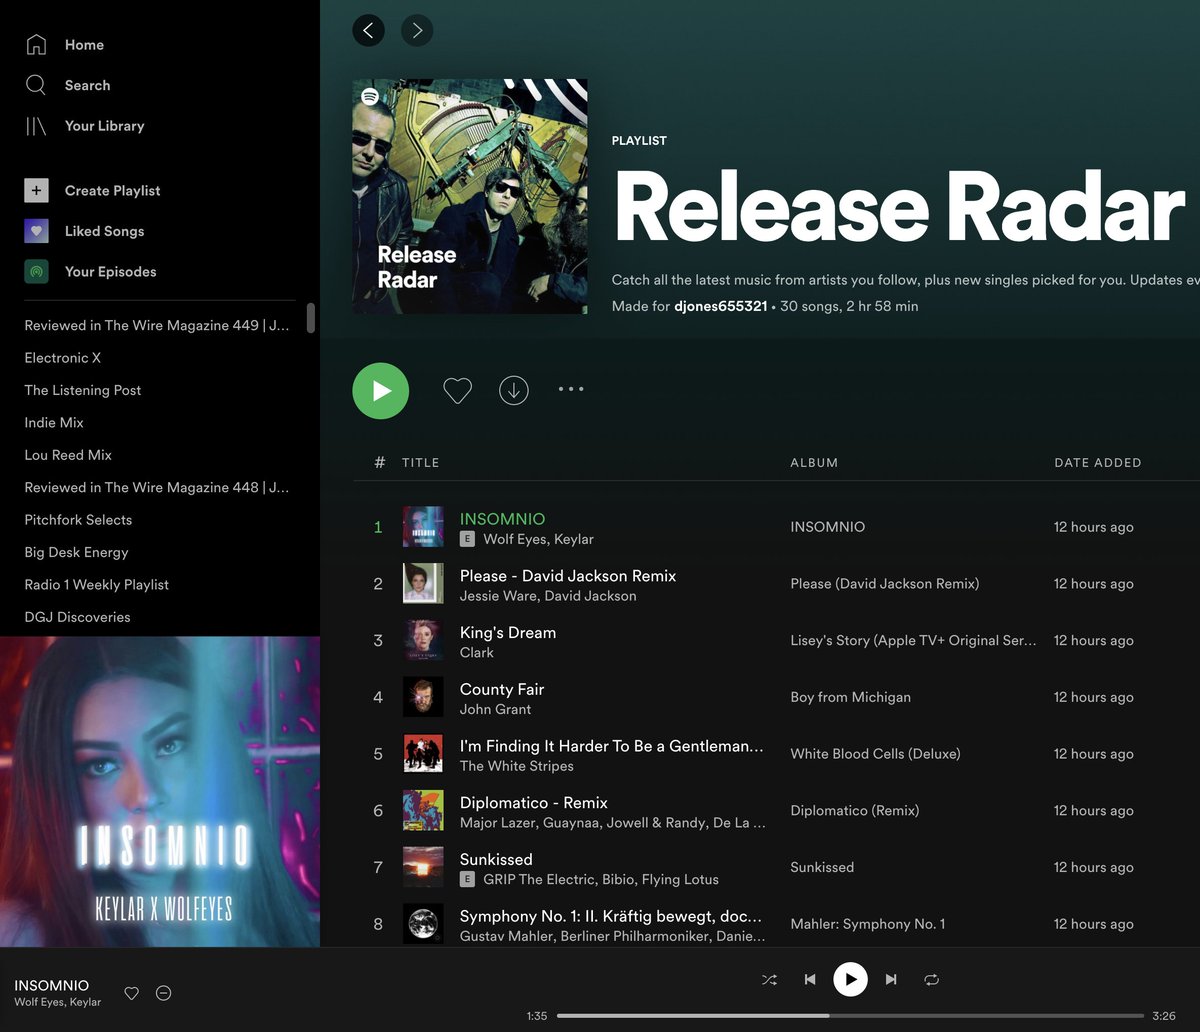Click the Home icon in sidebar
1200x1032 pixels.
coord(36,44)
